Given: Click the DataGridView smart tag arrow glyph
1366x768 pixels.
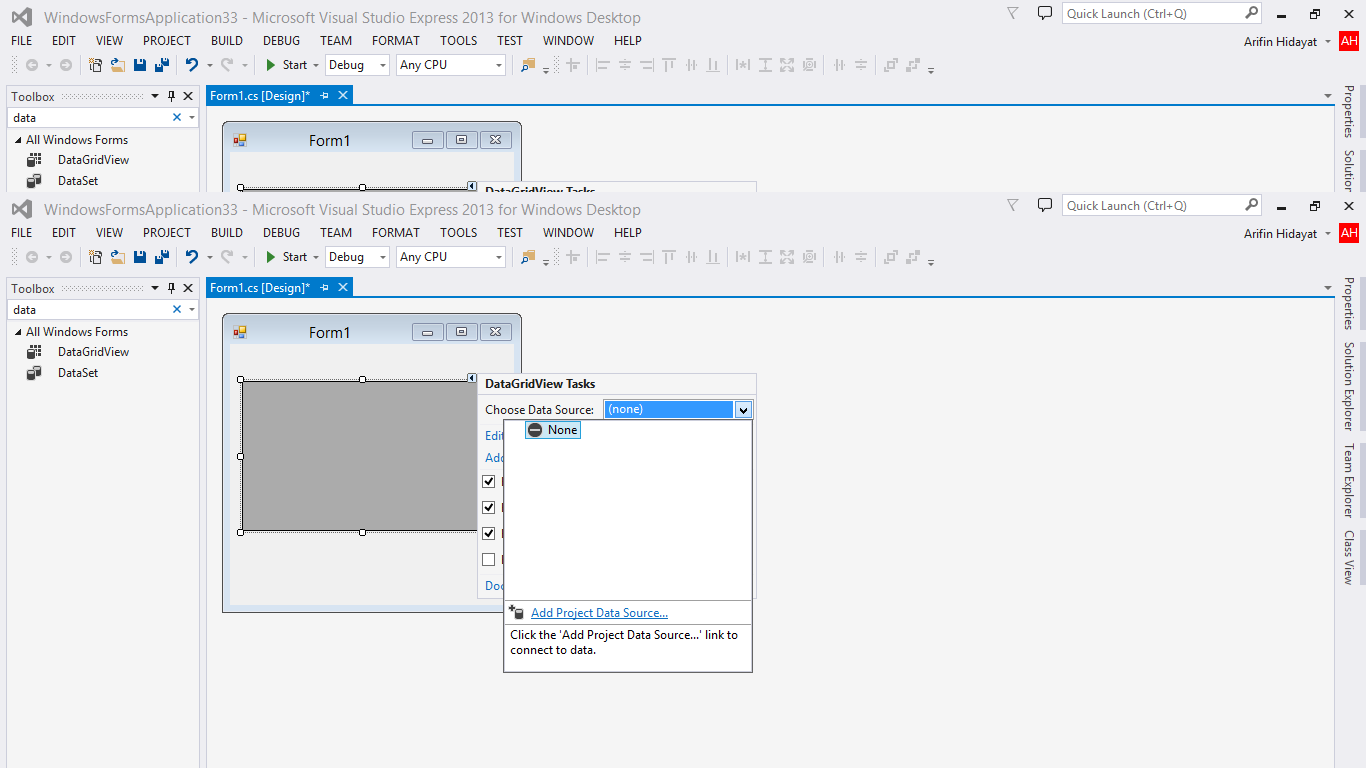Looking at the screenshot, I should (471, 378).
